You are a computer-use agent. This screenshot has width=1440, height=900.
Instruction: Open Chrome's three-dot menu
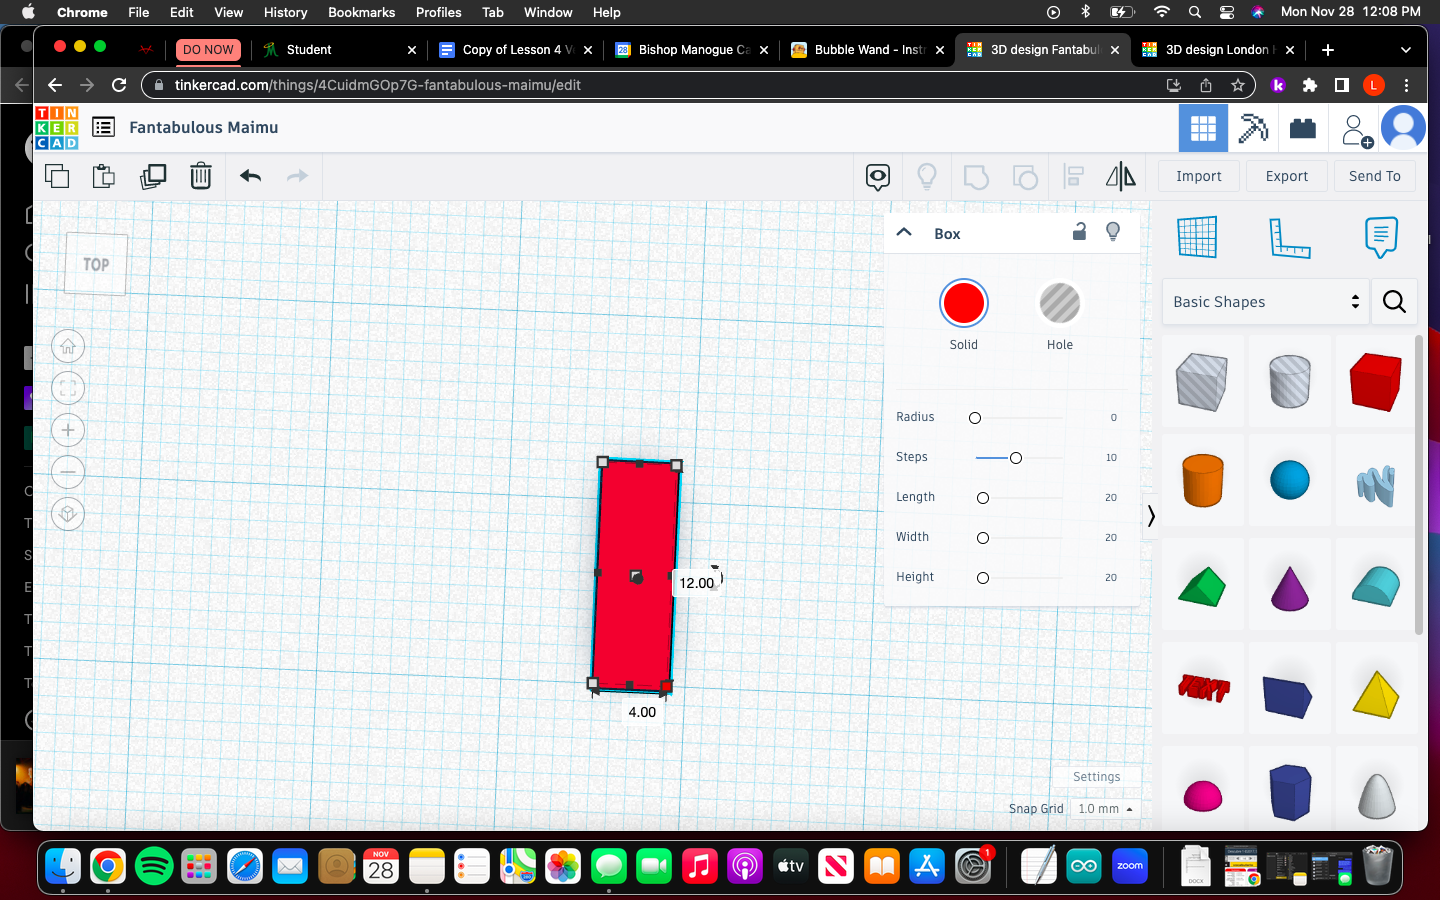coord(1406,85)
